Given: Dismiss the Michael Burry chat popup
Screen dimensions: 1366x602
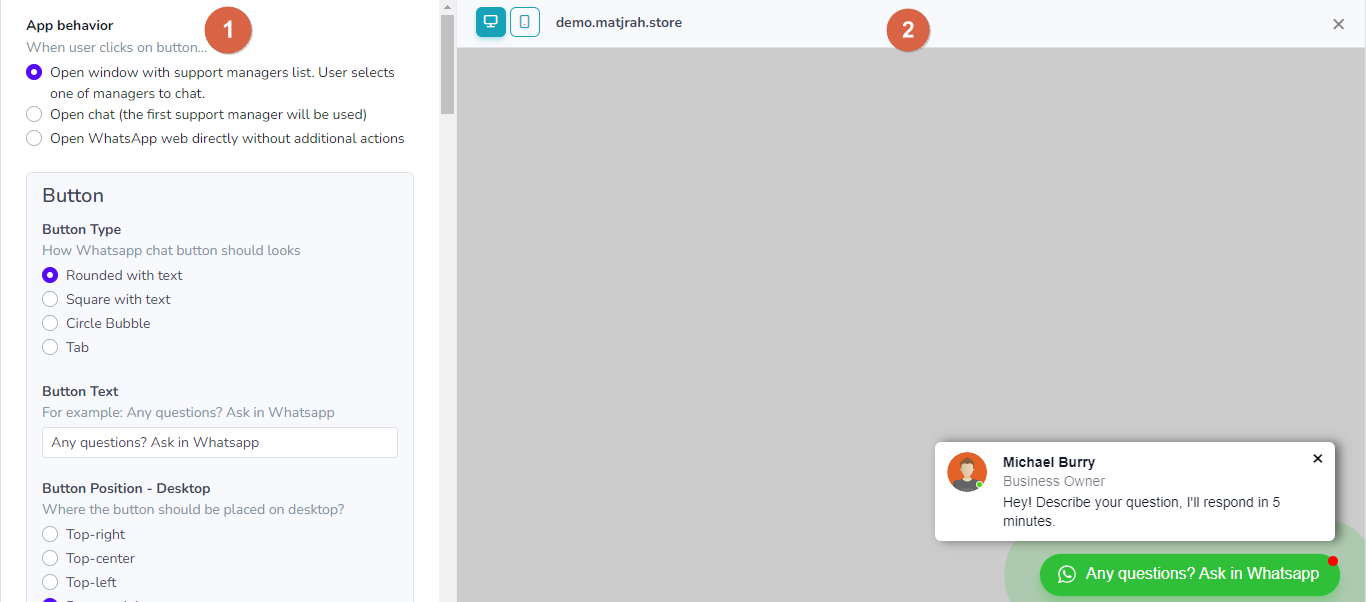Looking at the screenshot, I should pos(1317,458).
